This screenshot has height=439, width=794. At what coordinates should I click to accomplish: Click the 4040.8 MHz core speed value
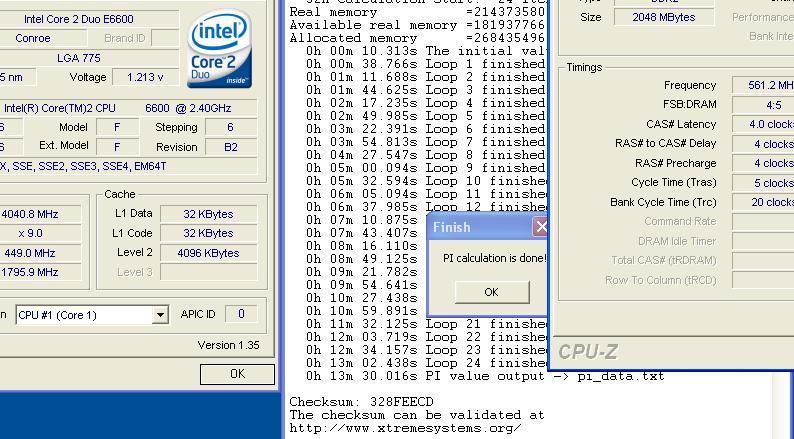40,214
